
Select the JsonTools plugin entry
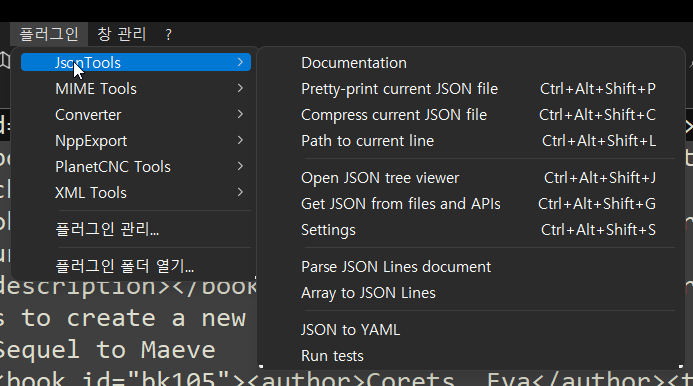pyautogui.click(x=136, y=62)
